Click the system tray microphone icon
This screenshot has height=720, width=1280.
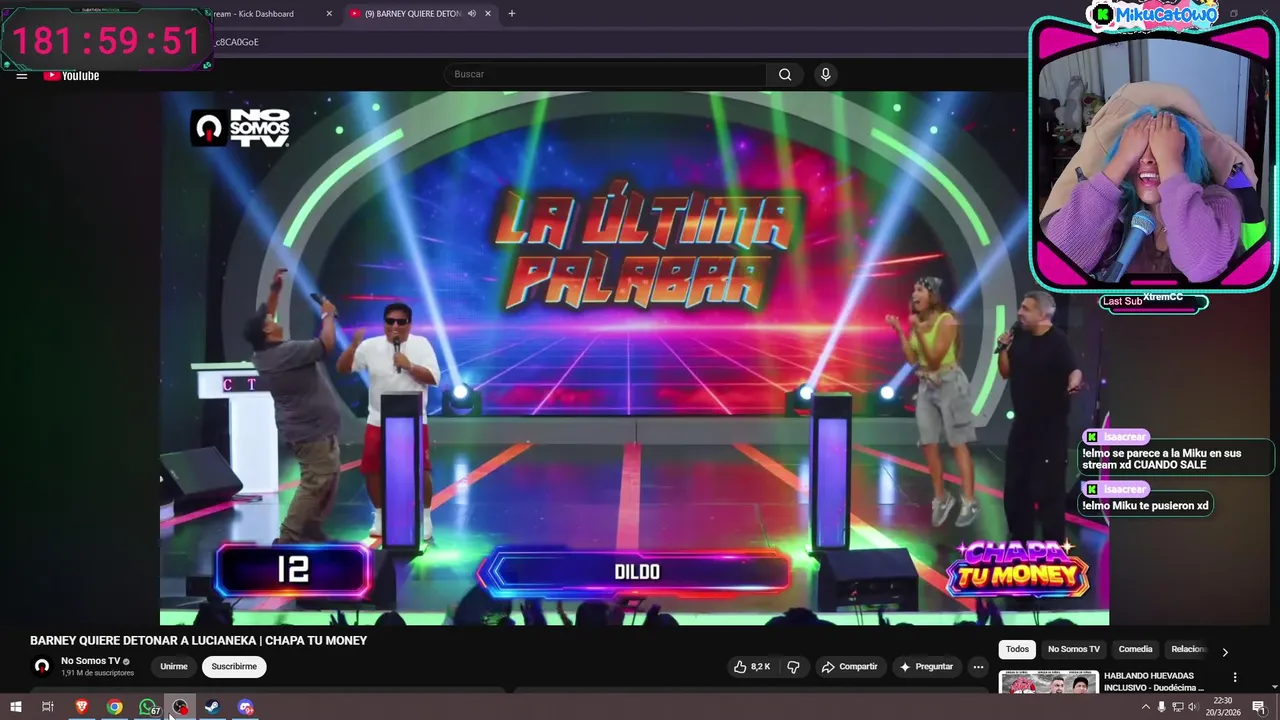pos(1161,707)
